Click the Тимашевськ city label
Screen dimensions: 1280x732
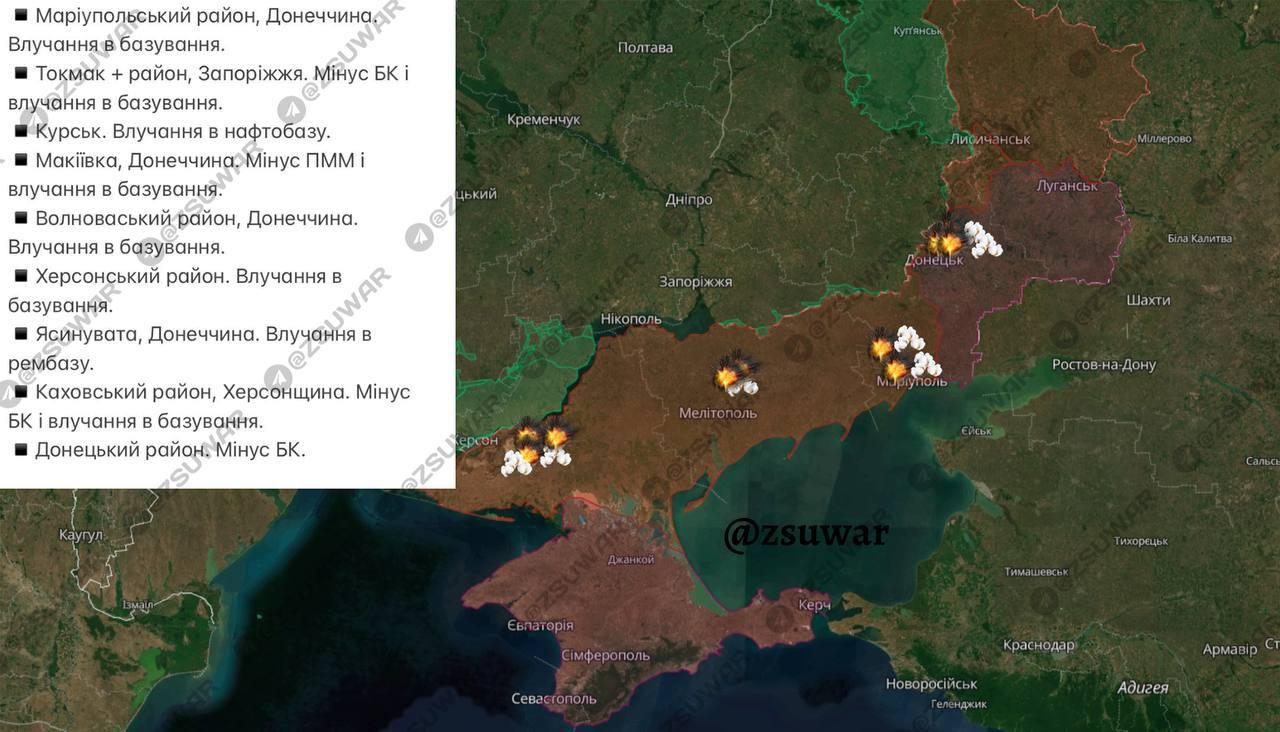[1036, 571]
